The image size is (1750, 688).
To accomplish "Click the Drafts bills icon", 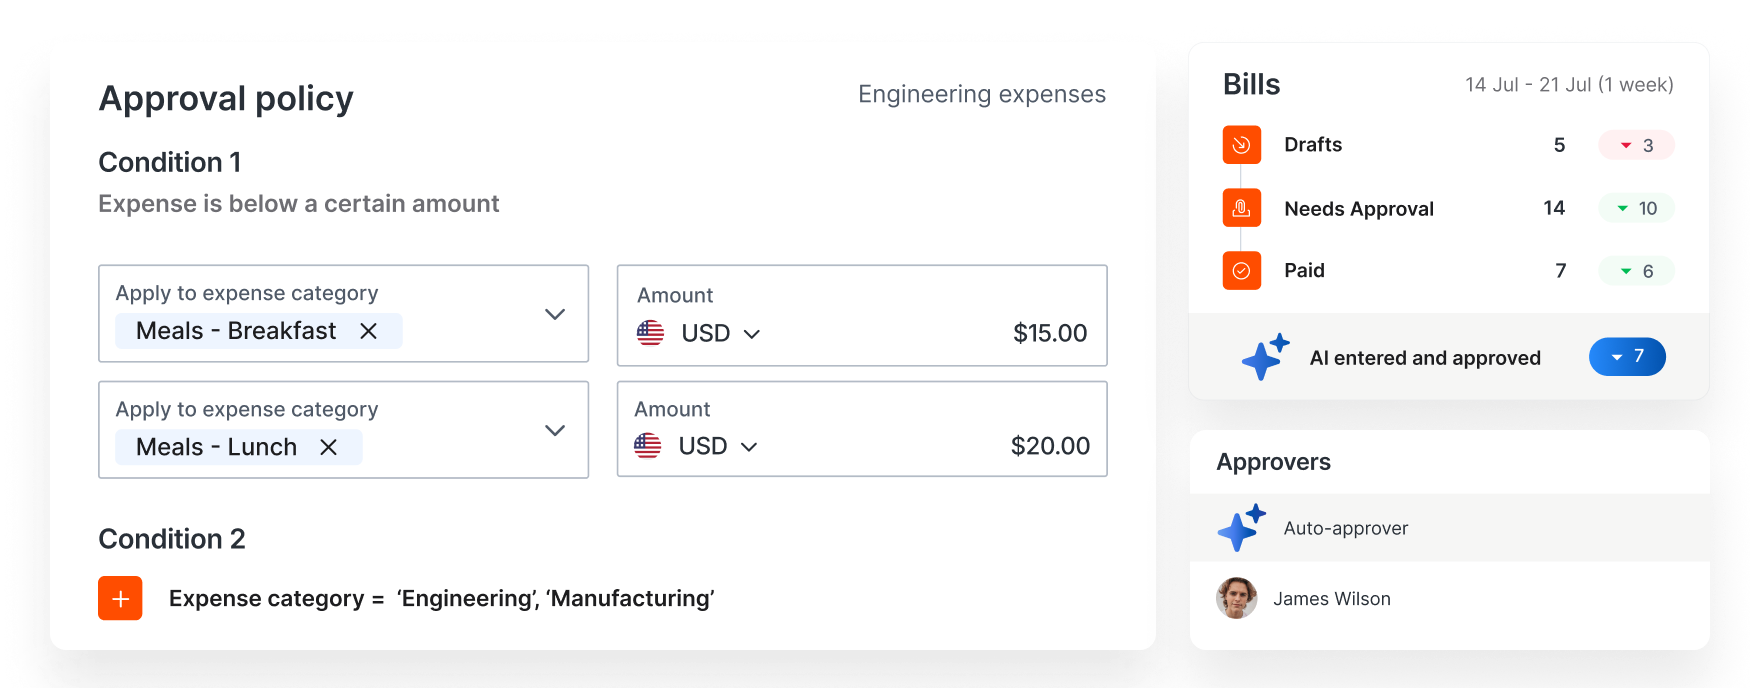I will [1241, 145].
